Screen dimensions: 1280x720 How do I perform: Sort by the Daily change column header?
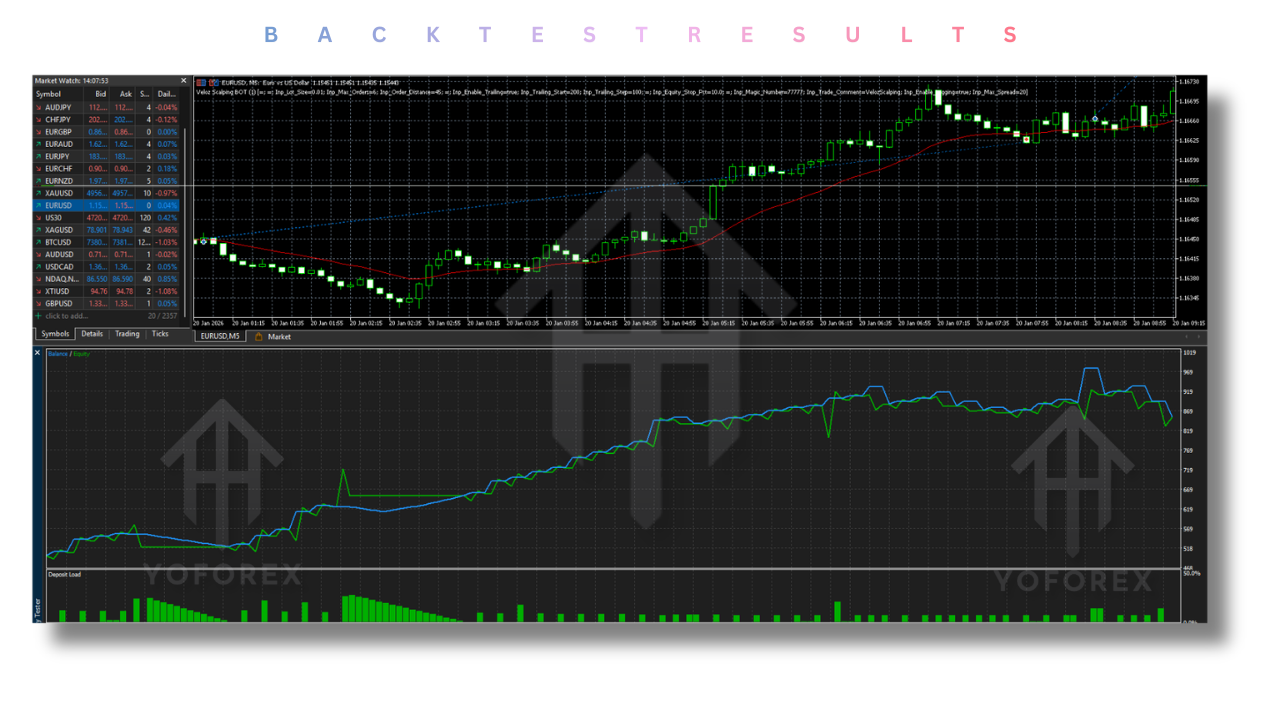coord(166,92)
